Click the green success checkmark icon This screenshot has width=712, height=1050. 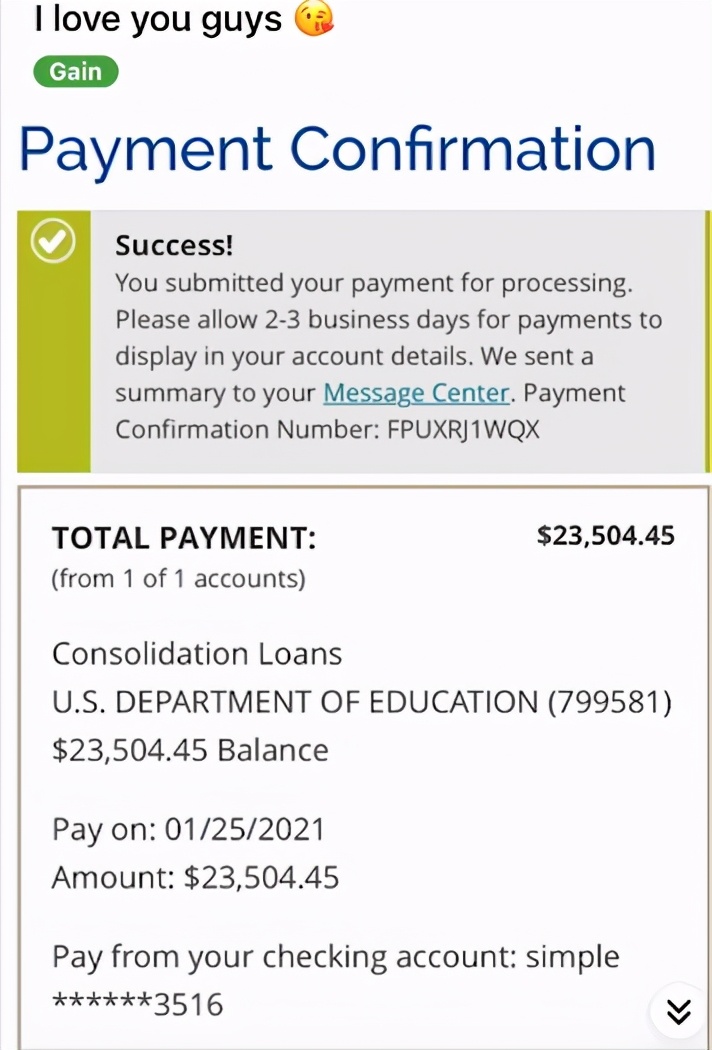point(53,242)
